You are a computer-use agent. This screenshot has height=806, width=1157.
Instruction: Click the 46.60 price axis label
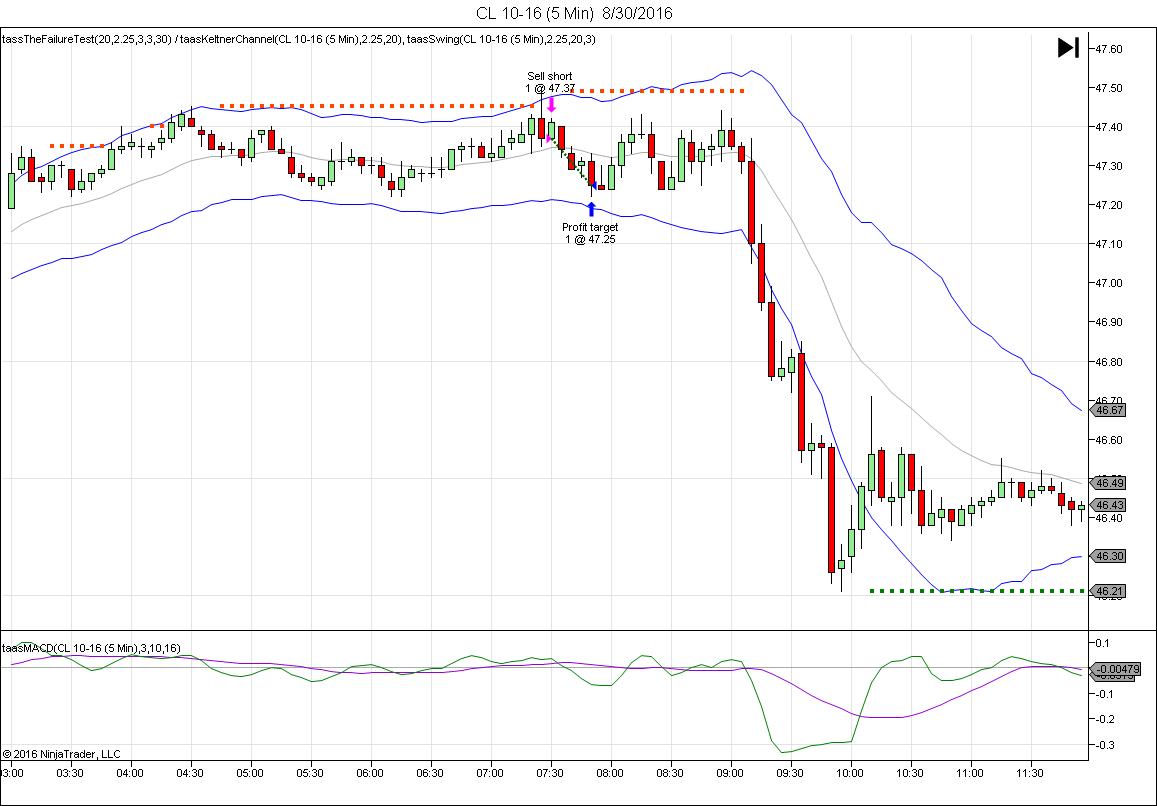[x=1108, y=440]
